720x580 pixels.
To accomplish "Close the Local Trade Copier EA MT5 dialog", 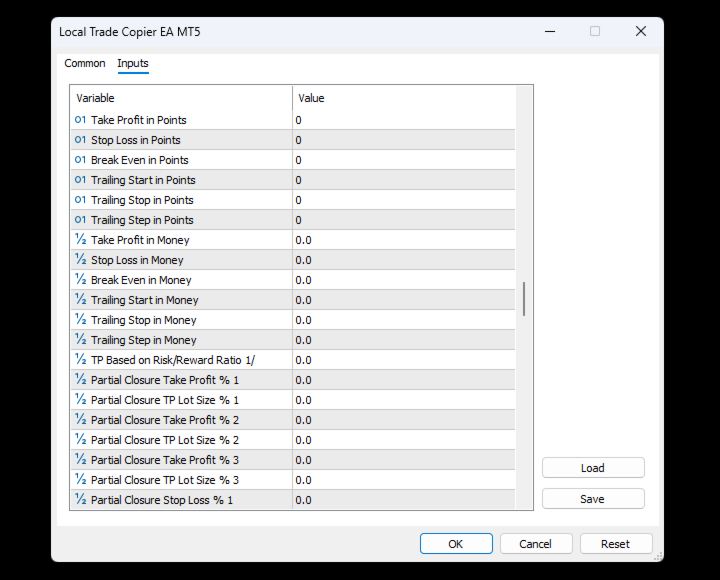I will pos(641,31).
